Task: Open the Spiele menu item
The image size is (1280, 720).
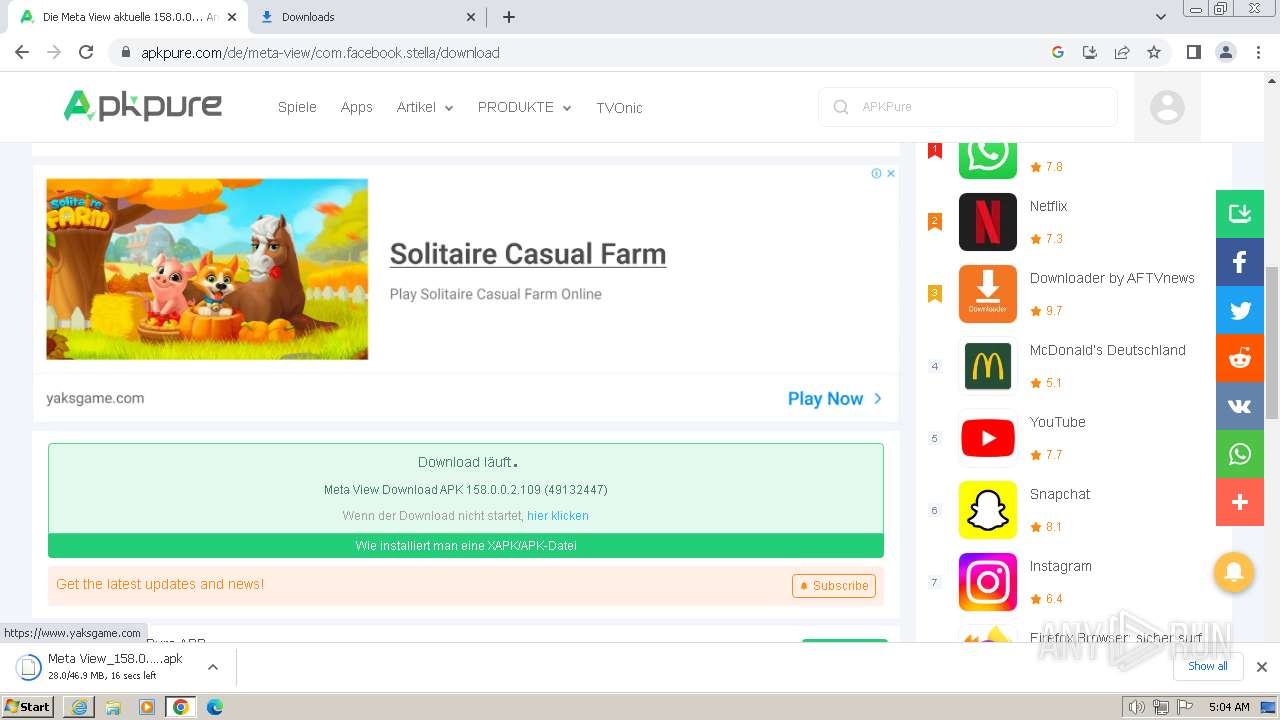Action: [x=297, y=107]
